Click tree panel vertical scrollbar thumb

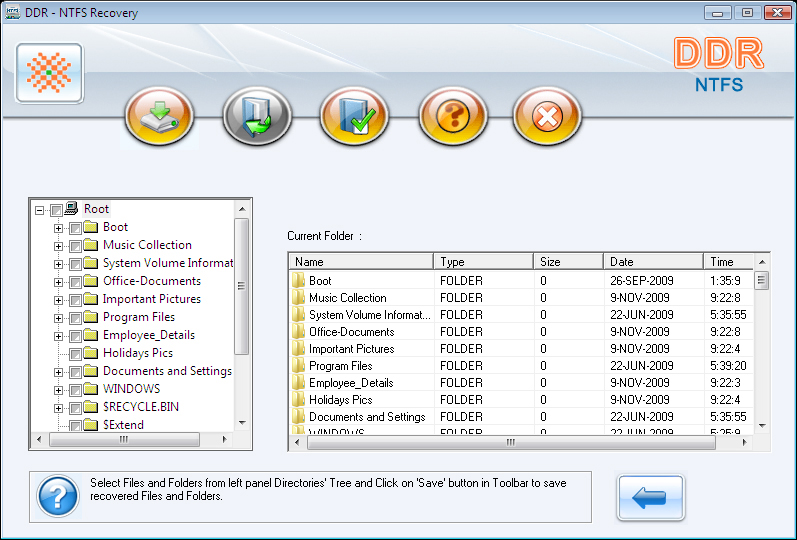point(242,286)
